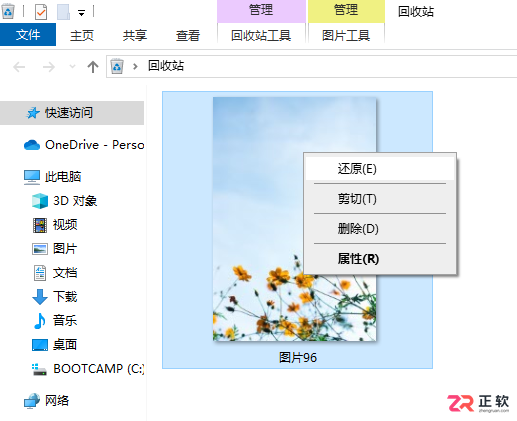Click the 图片 picture icon in sidebar
The height and width of the screenshot is (421, 517).
click(x=40, y=249)
